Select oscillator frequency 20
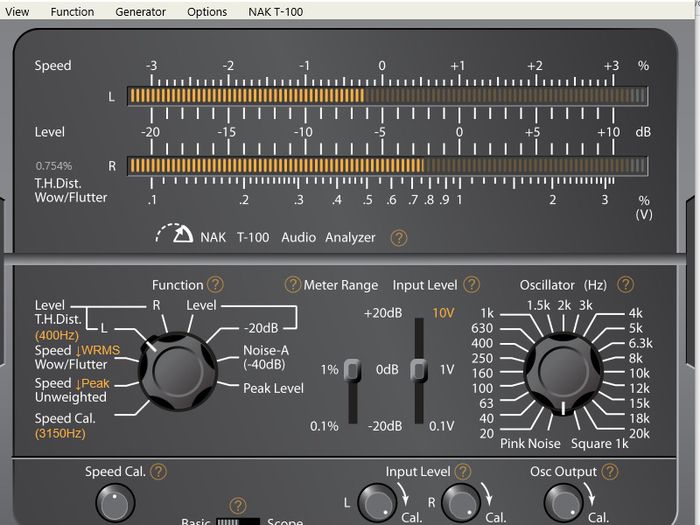700x525 pixels. [487, 433]
